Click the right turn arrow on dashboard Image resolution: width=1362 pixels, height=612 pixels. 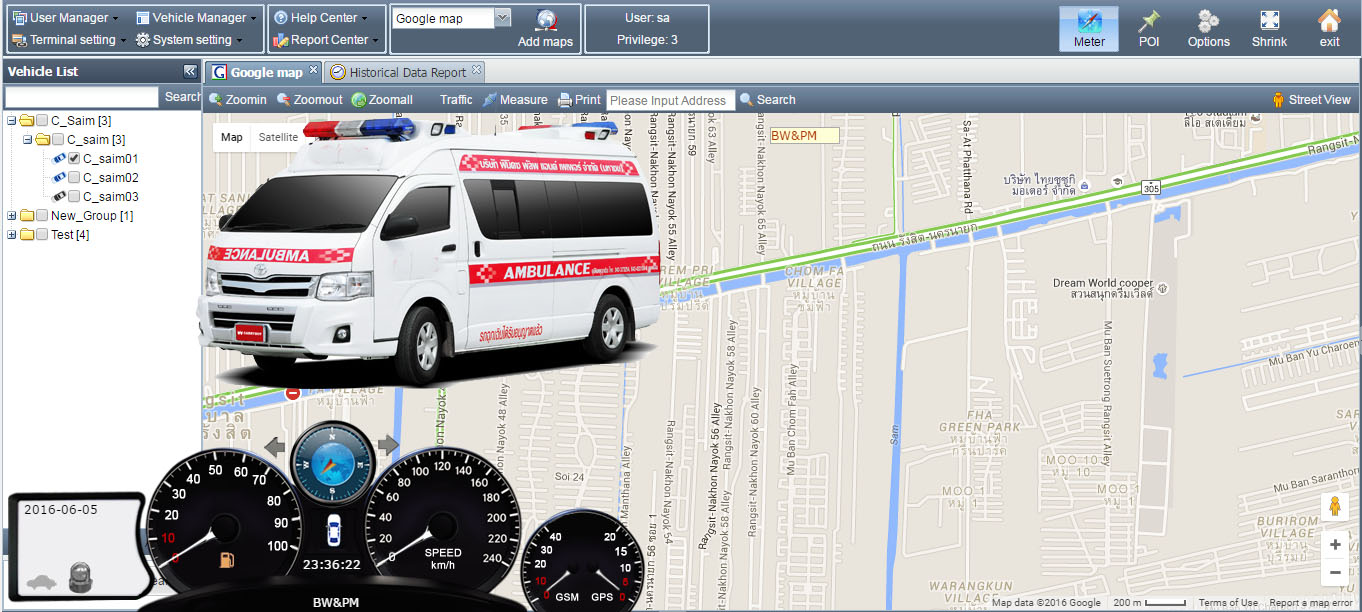388,445
